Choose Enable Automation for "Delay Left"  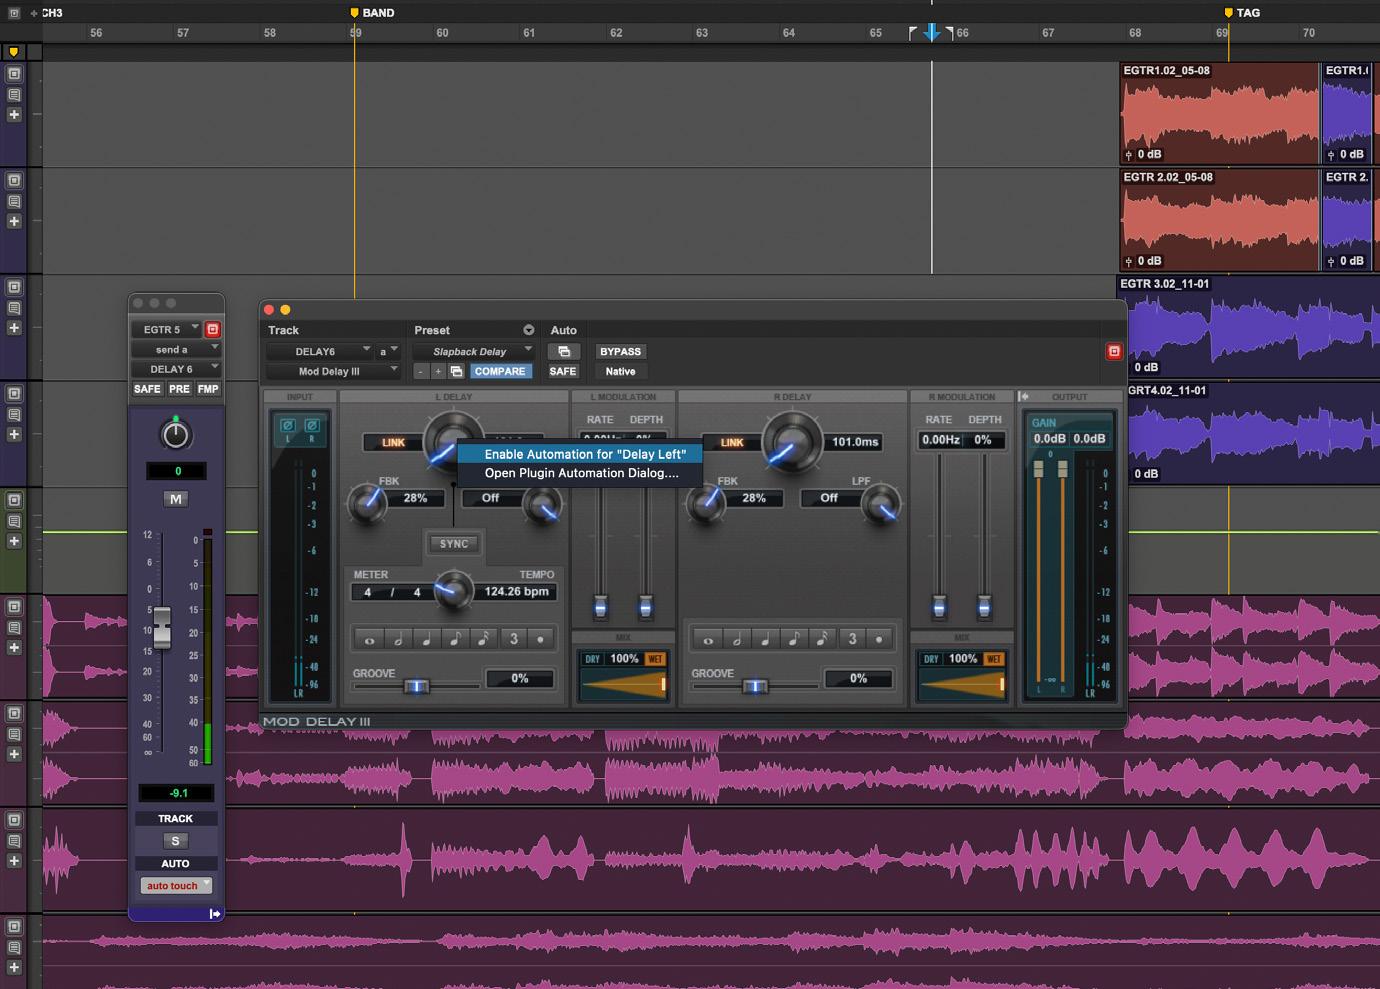coord(585,454)
